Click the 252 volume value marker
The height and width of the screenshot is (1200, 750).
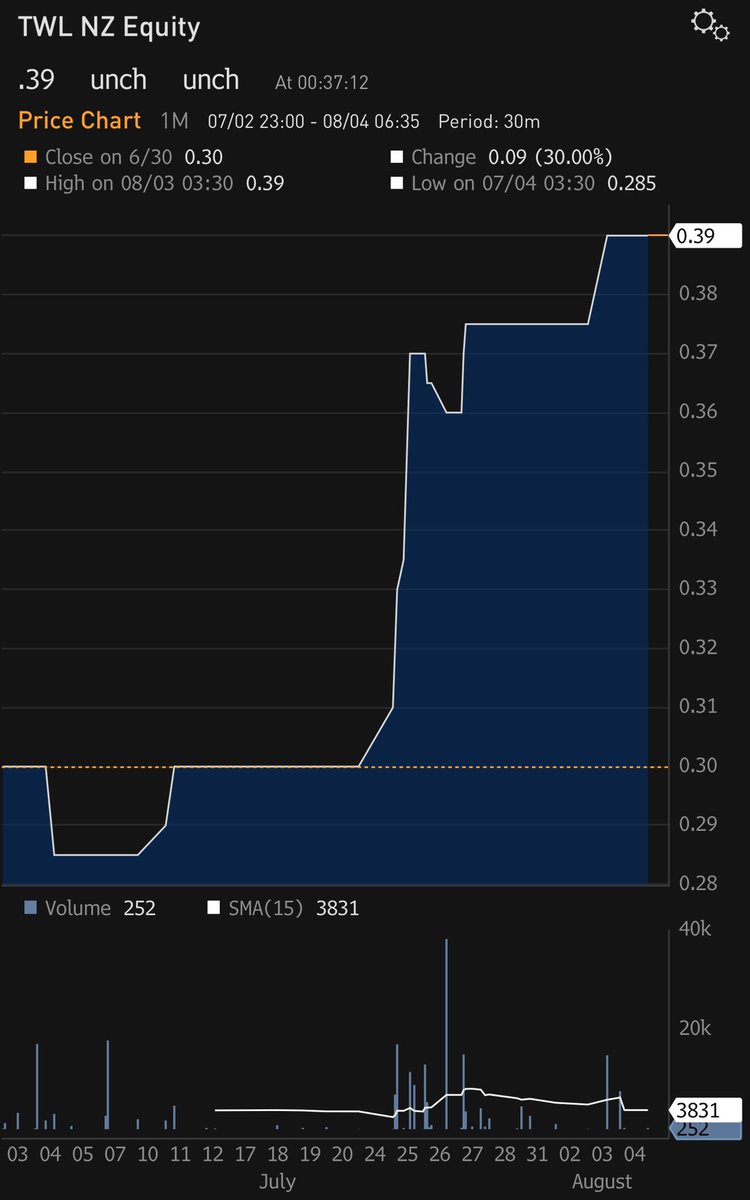tap(705, 1129)
